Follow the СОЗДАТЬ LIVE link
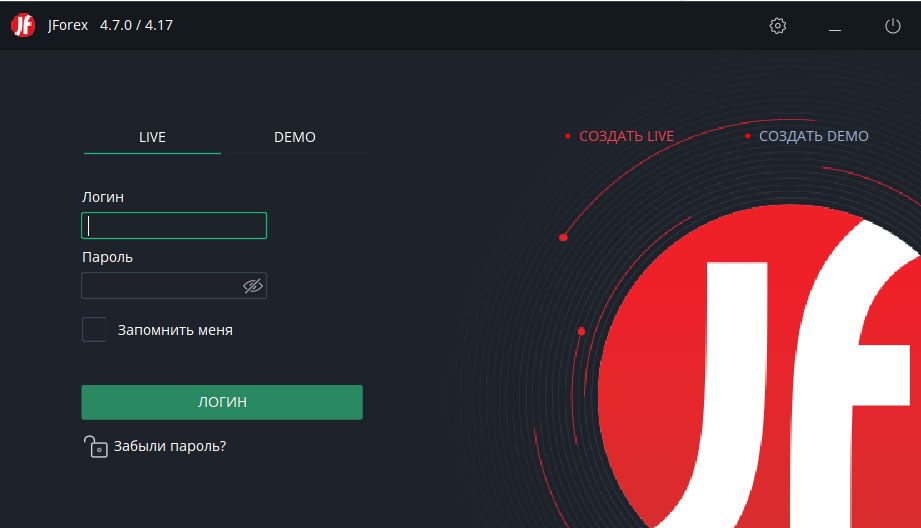Viewport: 921px width, 528px height. pyautogui.click(x=627, y=136)
